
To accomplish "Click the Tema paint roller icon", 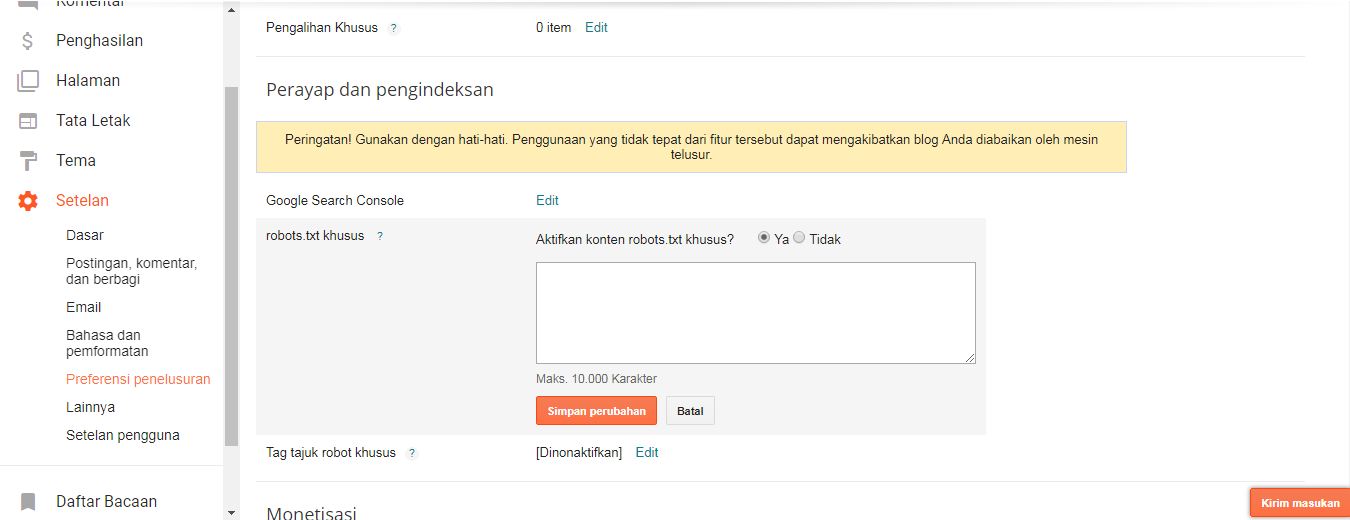I will pos(28,161).
